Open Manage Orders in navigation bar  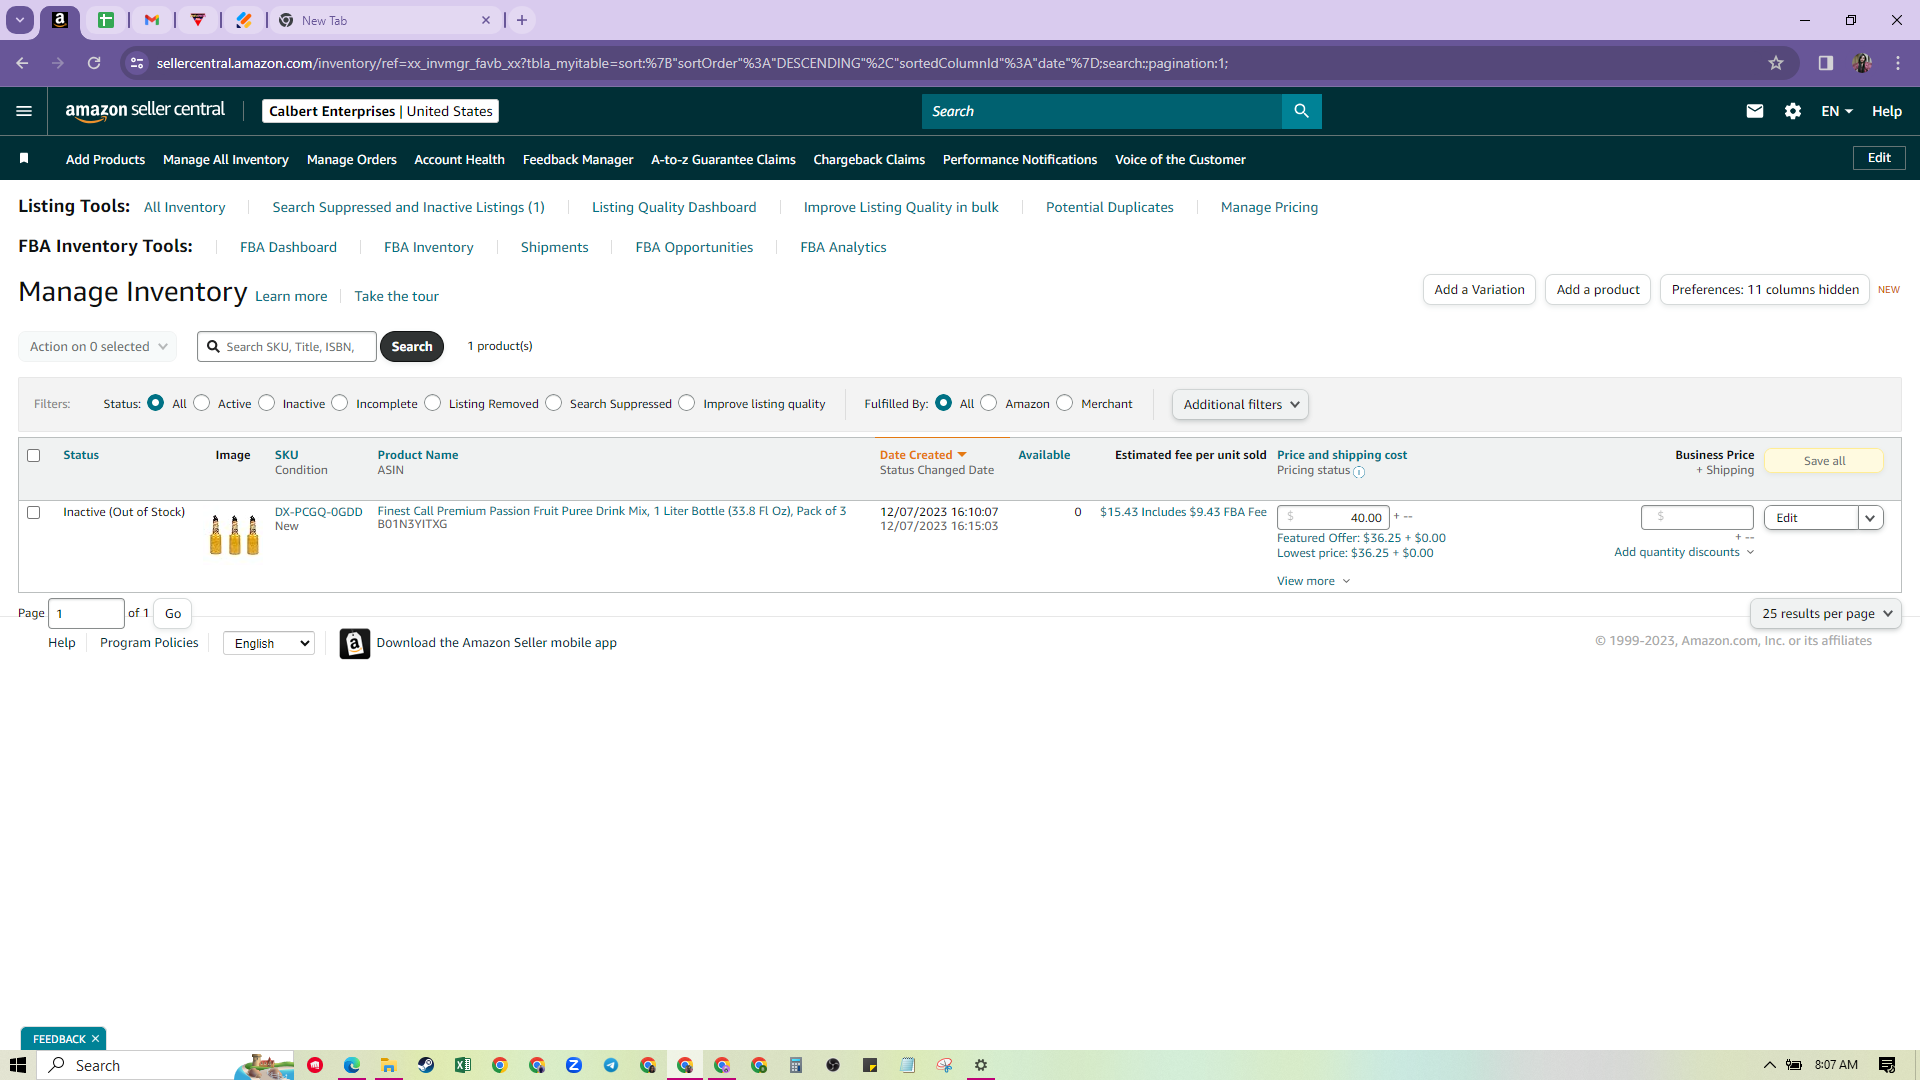(x=351, y=159)
